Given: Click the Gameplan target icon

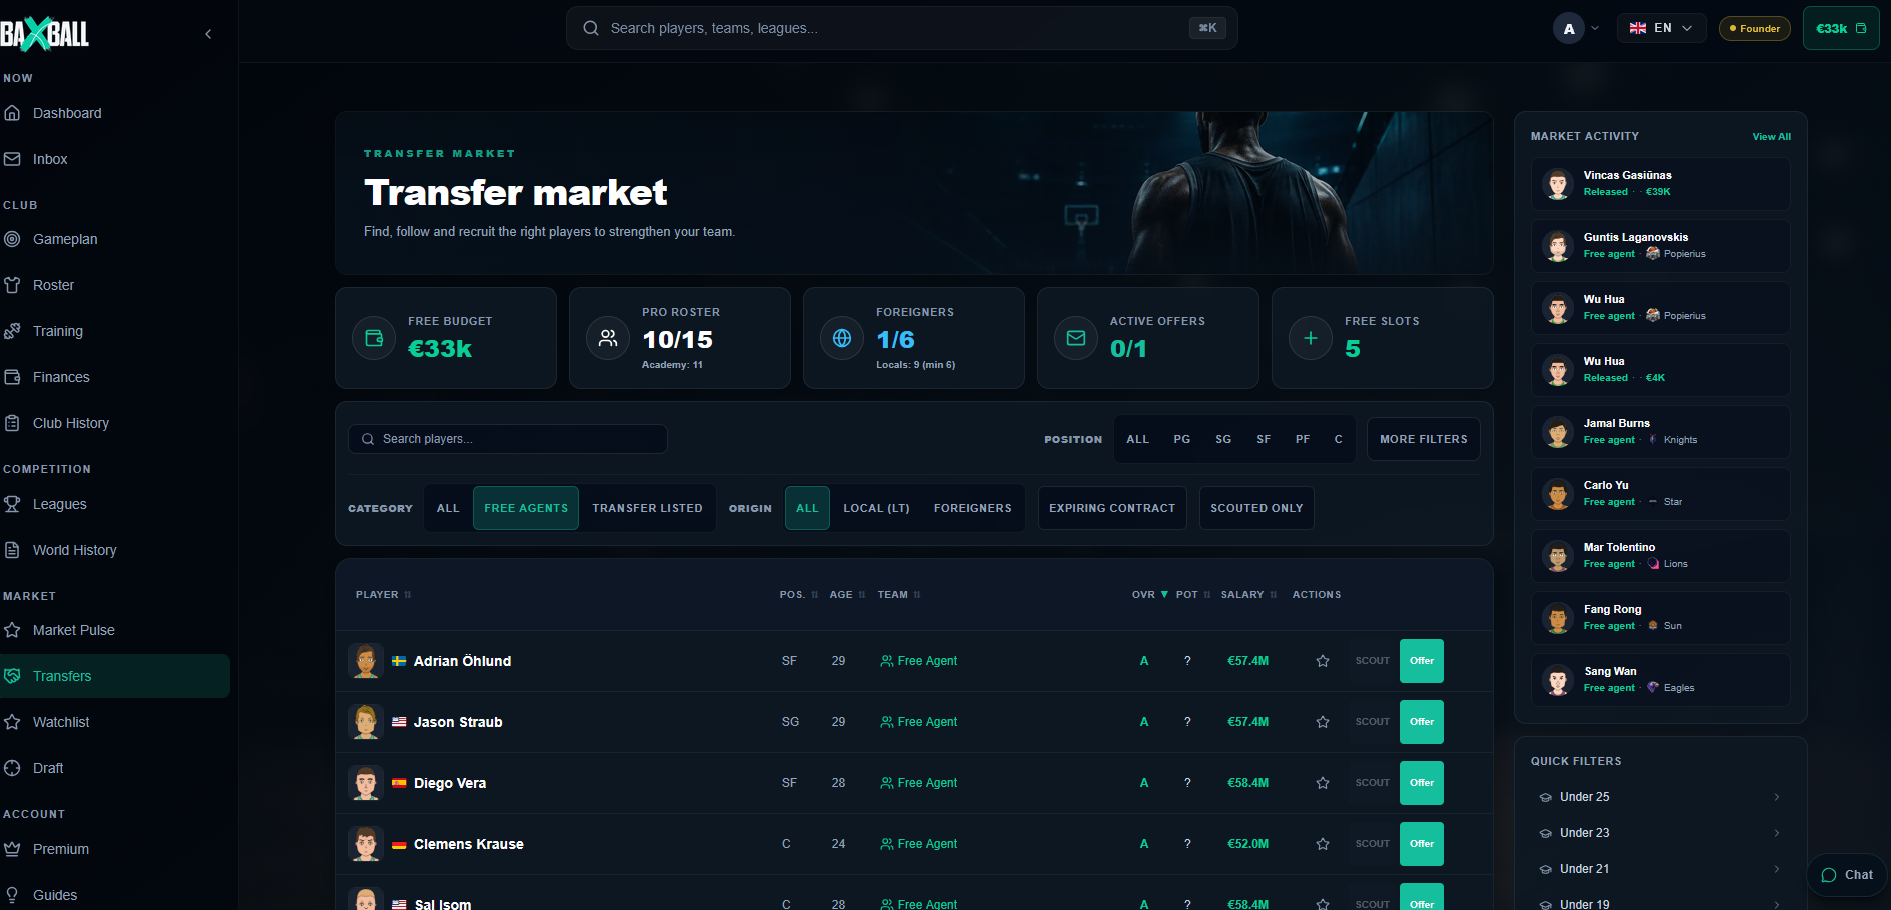Looking at the screenshot, I should click(12, 239).
